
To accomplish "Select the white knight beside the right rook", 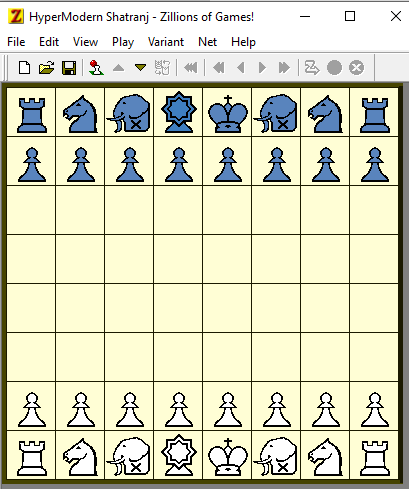I will [325, 457].
